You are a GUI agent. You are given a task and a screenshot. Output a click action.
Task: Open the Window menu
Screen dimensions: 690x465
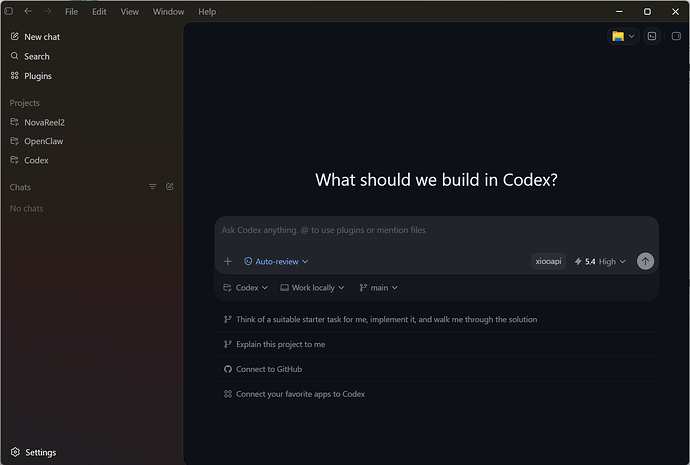click(168, 12)
